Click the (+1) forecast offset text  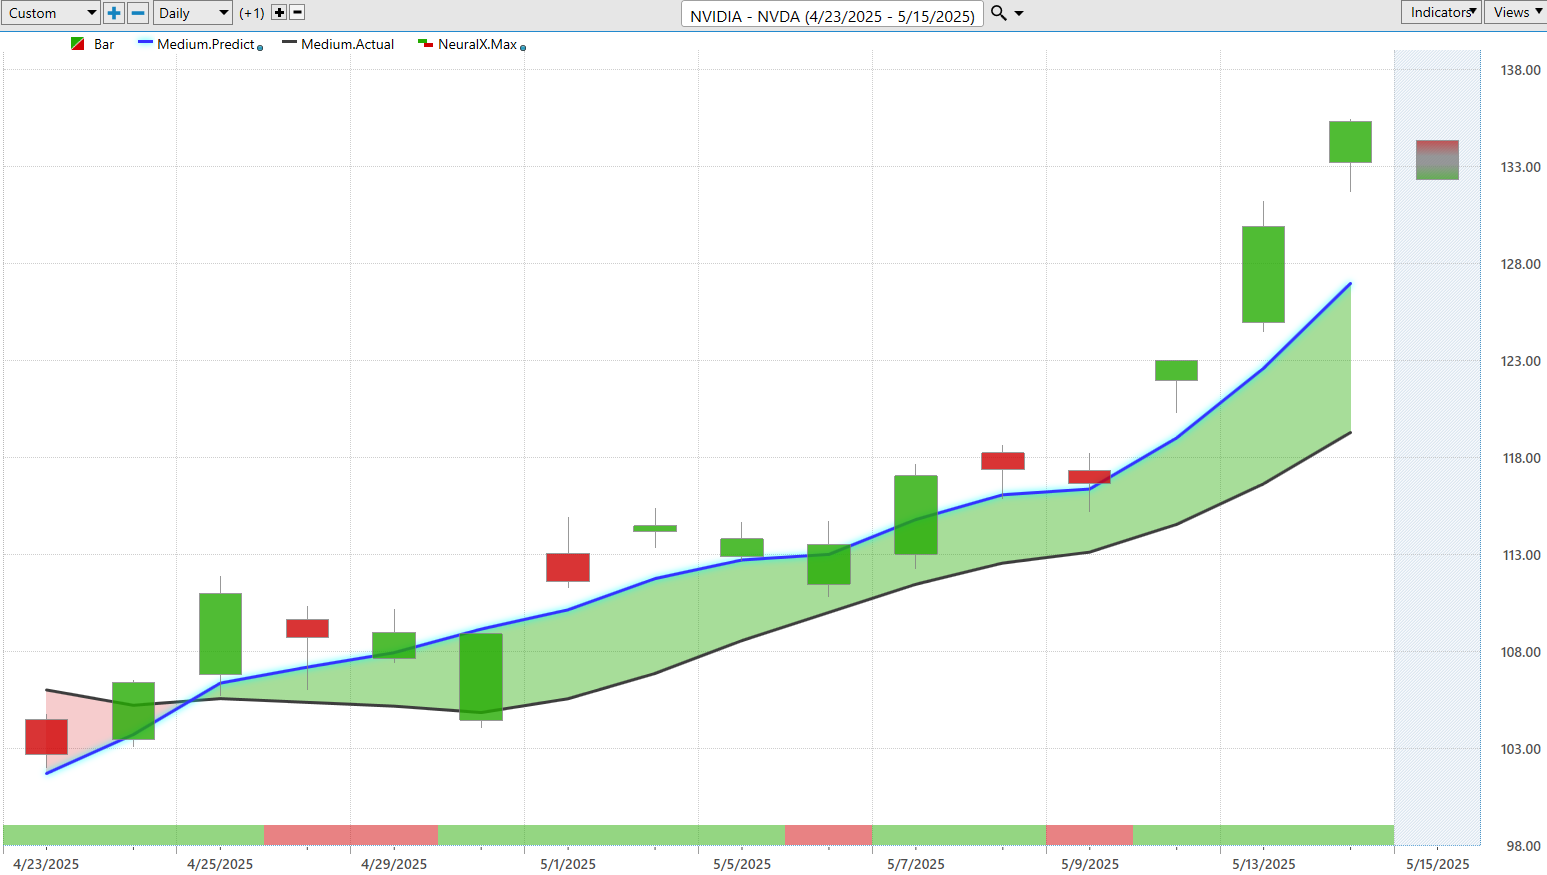(x=252, y=13)
